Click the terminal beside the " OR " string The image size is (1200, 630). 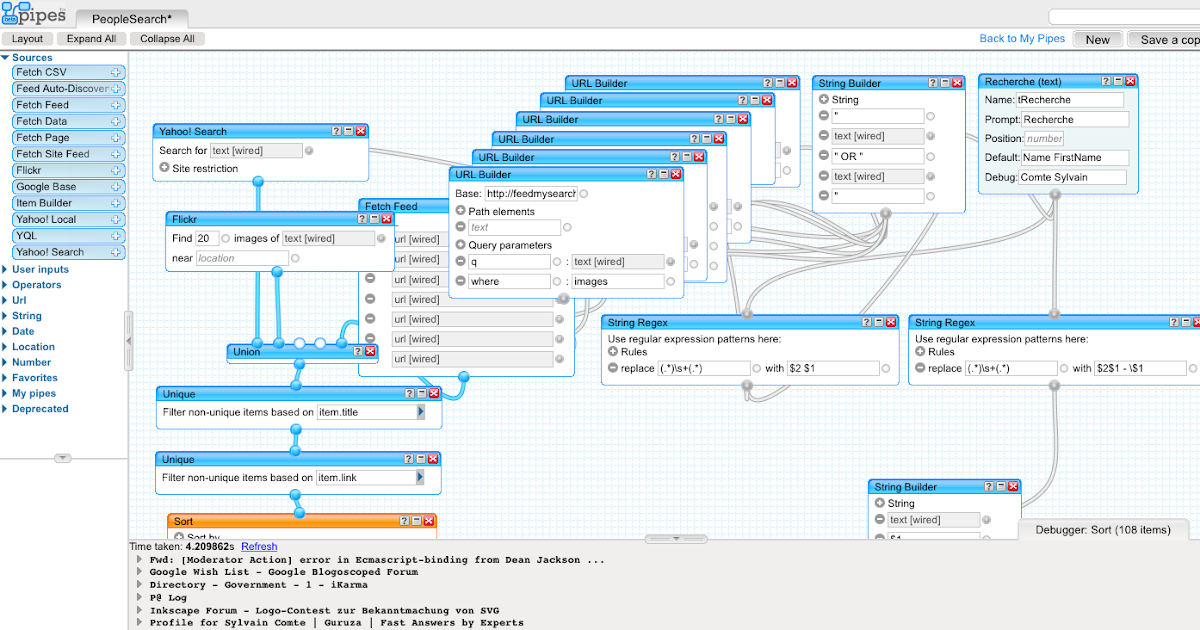click(x=931, y=156)
